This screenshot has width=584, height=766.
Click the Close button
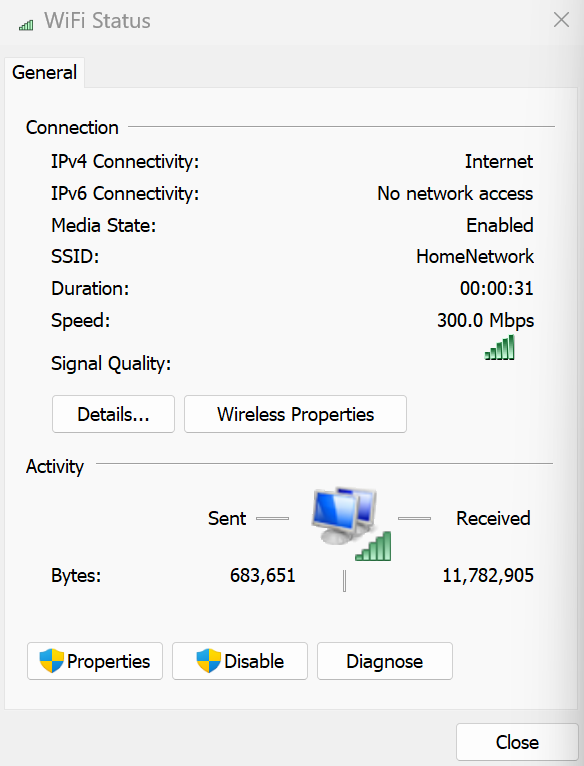pyautogui.click(x=517, y=742)
